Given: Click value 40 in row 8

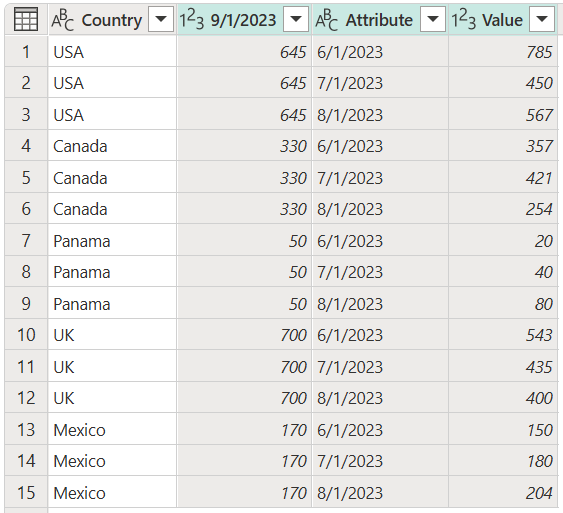Looking at the screenshot, I should (x=503, y=272).
